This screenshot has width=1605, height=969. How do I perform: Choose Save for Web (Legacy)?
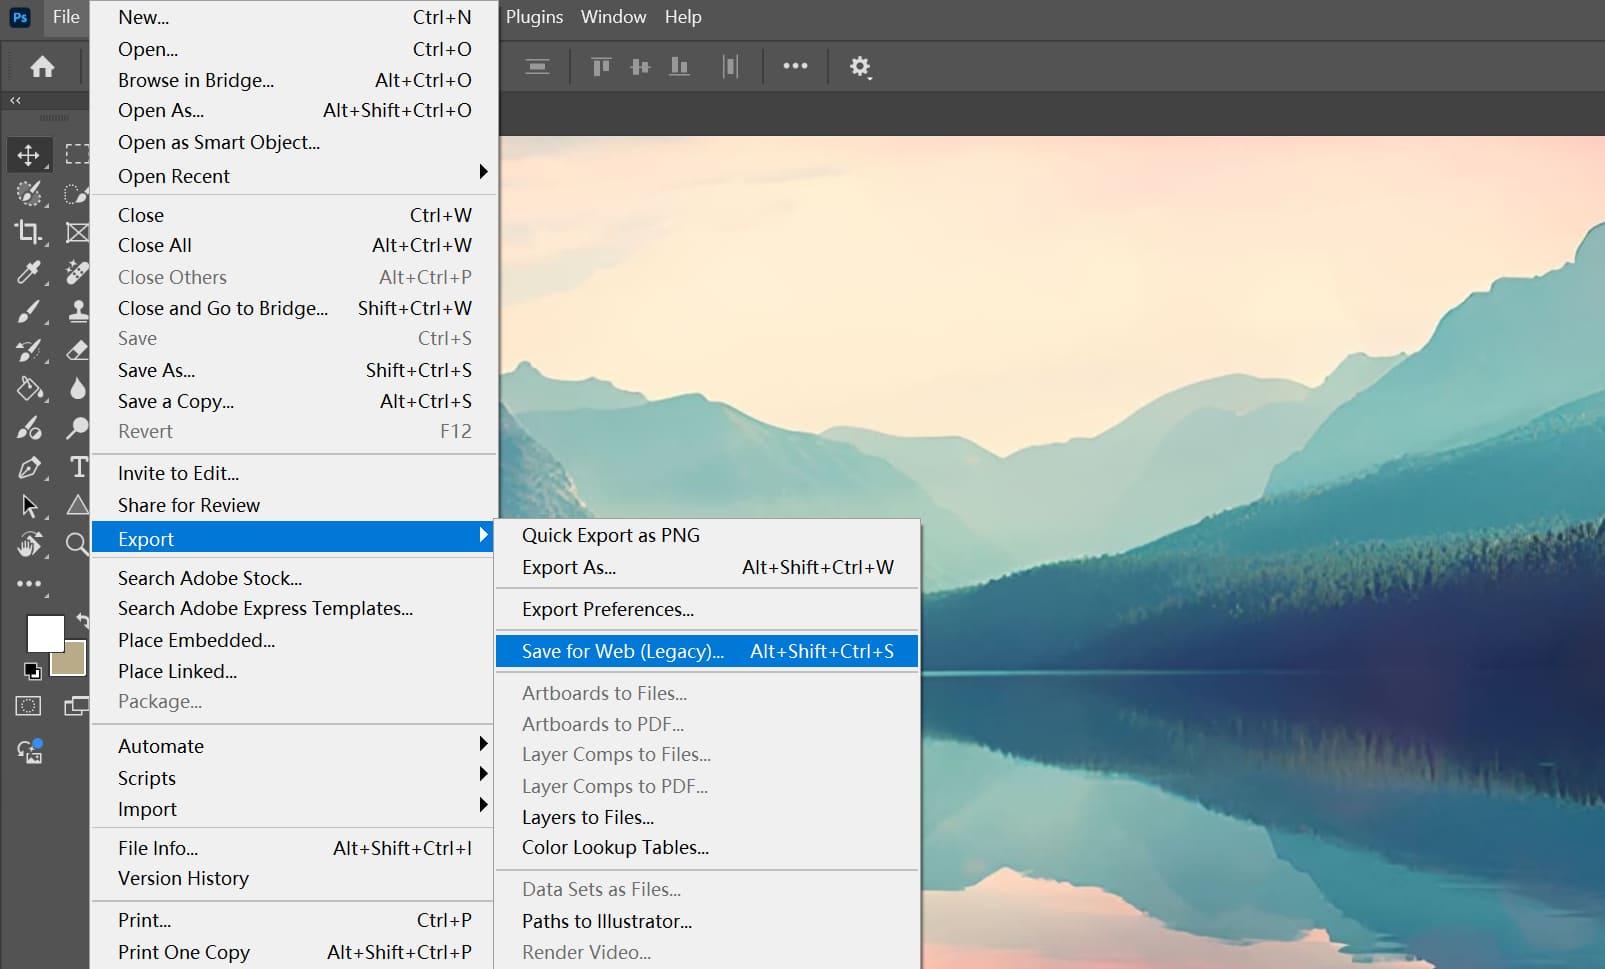coord(622,651)
